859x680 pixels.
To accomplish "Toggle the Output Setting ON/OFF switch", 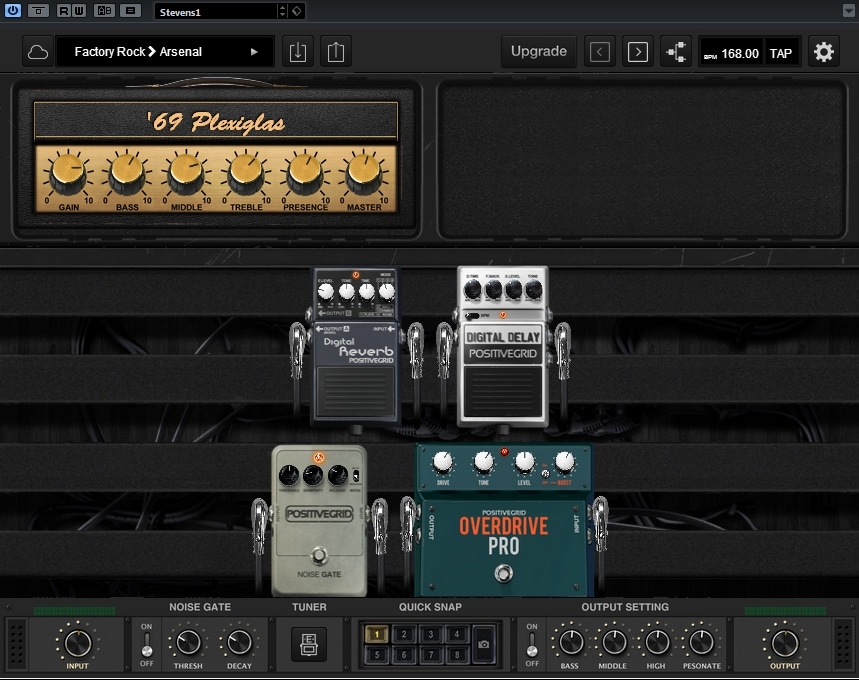I will [532, 644].
